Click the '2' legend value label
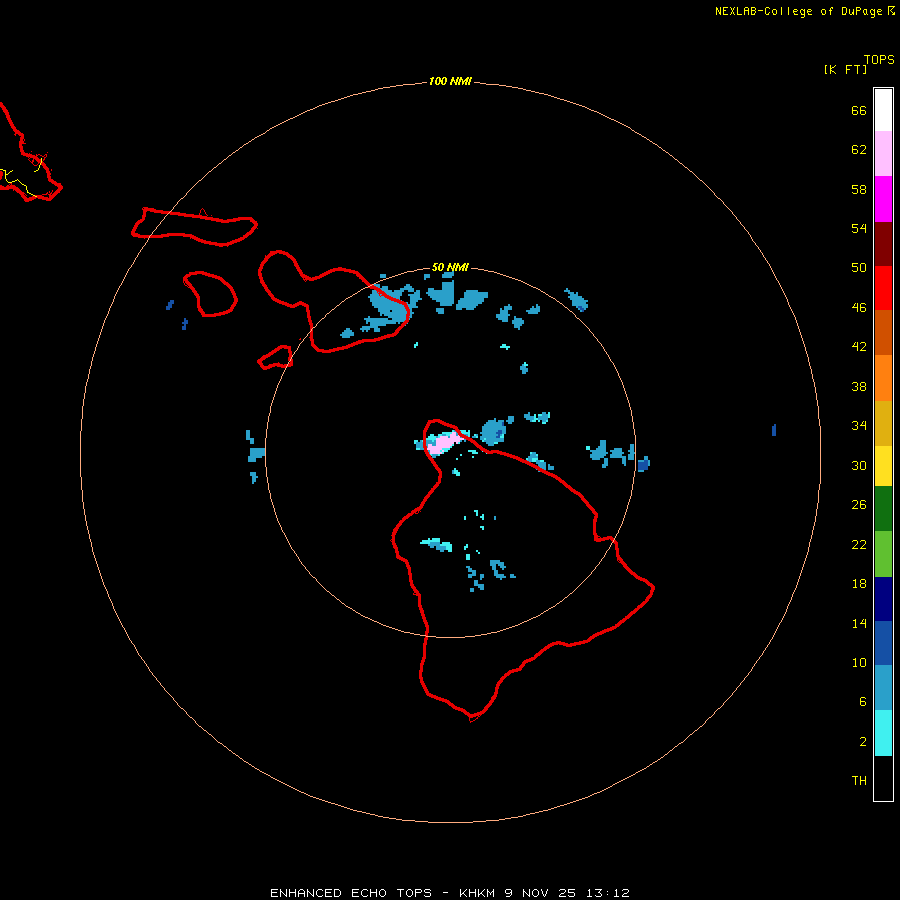The image size is (900, 900). pos(863,742)
